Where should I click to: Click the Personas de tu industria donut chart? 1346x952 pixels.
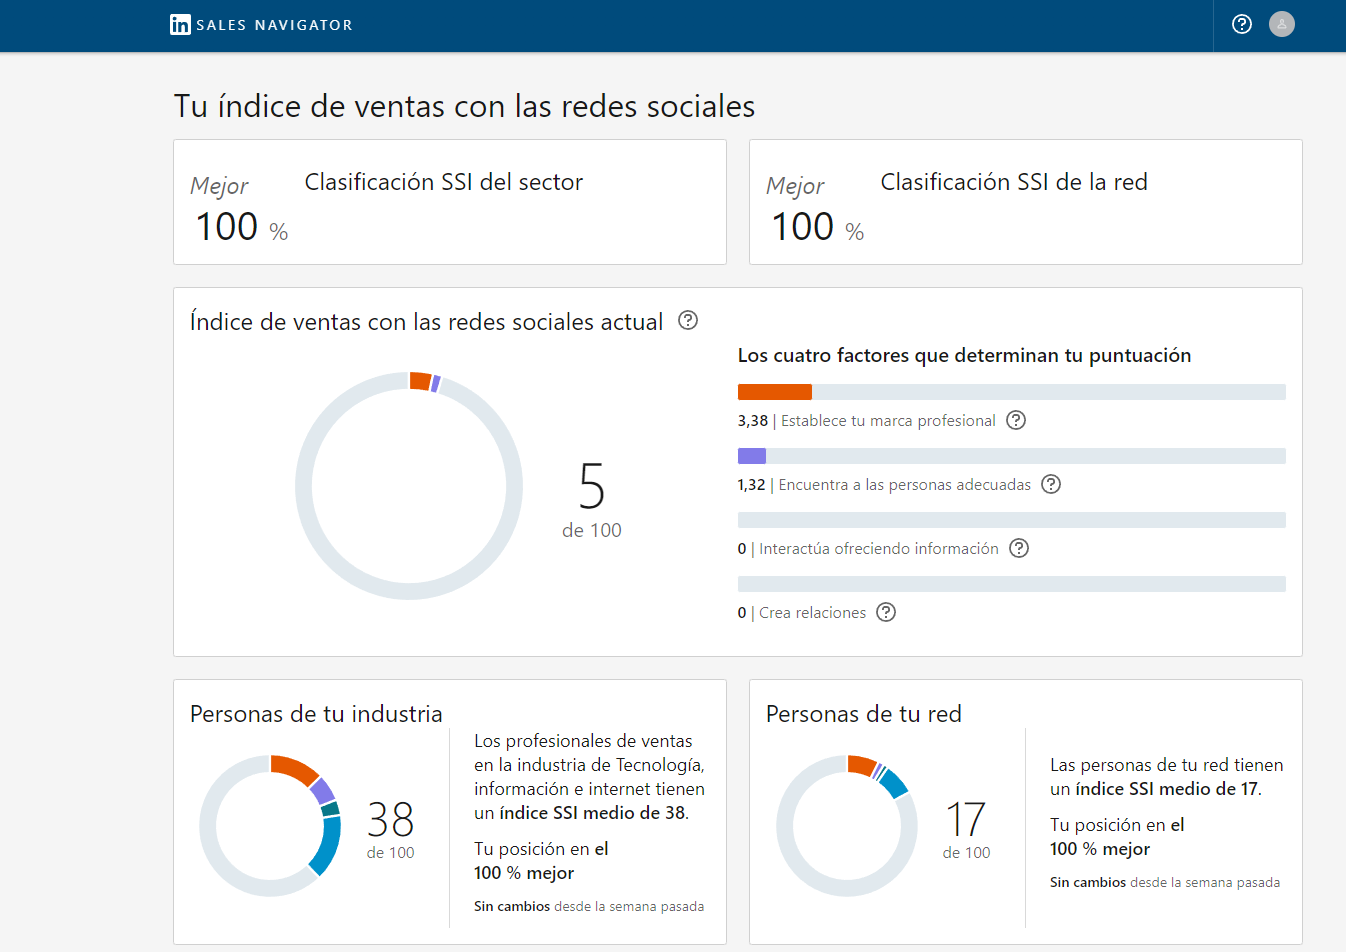pos(270,826)
